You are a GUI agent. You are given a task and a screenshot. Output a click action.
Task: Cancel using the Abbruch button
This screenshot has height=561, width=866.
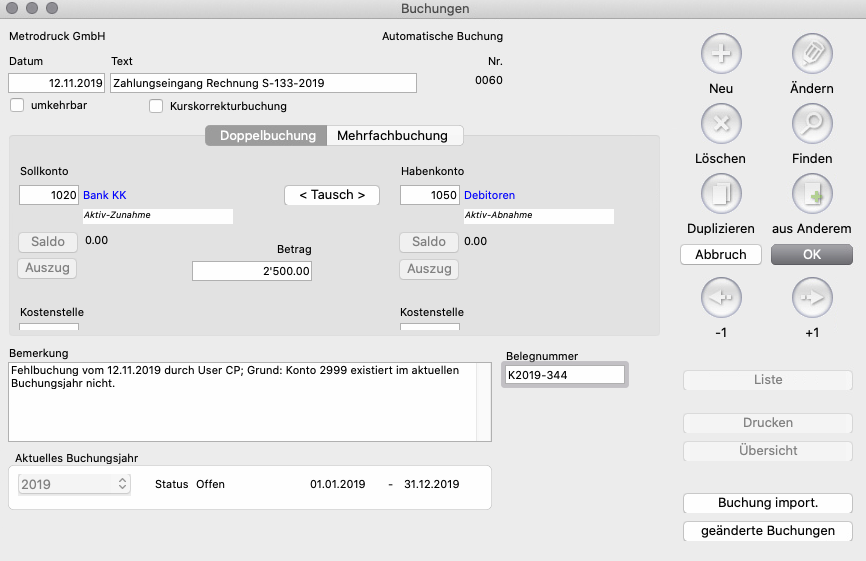[721, 255]
